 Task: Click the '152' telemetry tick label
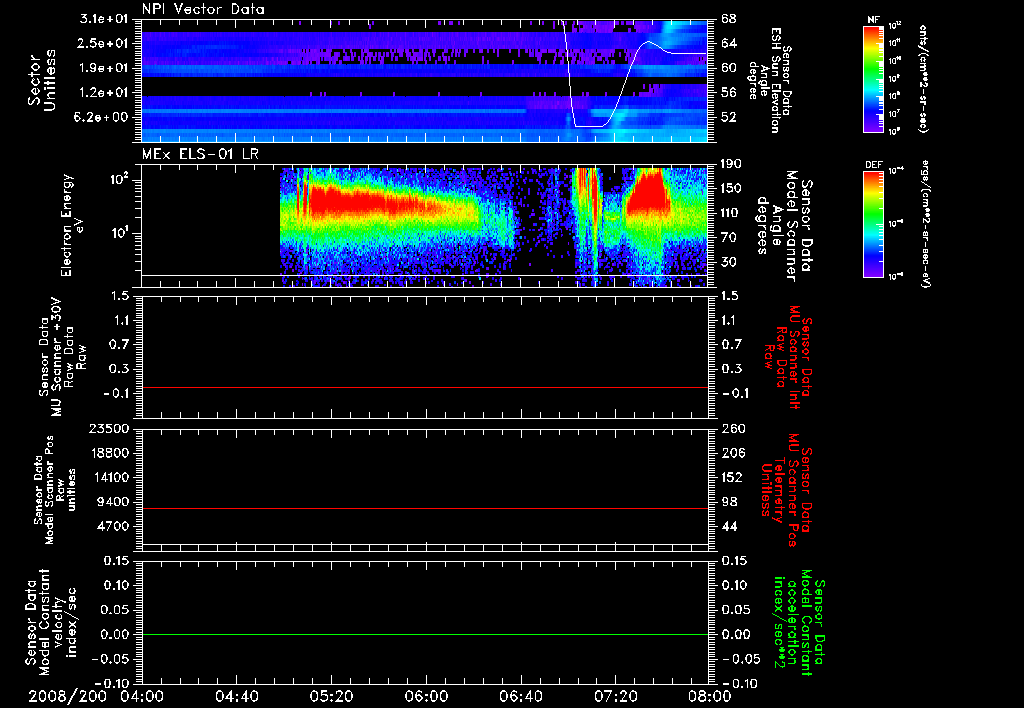733,477
